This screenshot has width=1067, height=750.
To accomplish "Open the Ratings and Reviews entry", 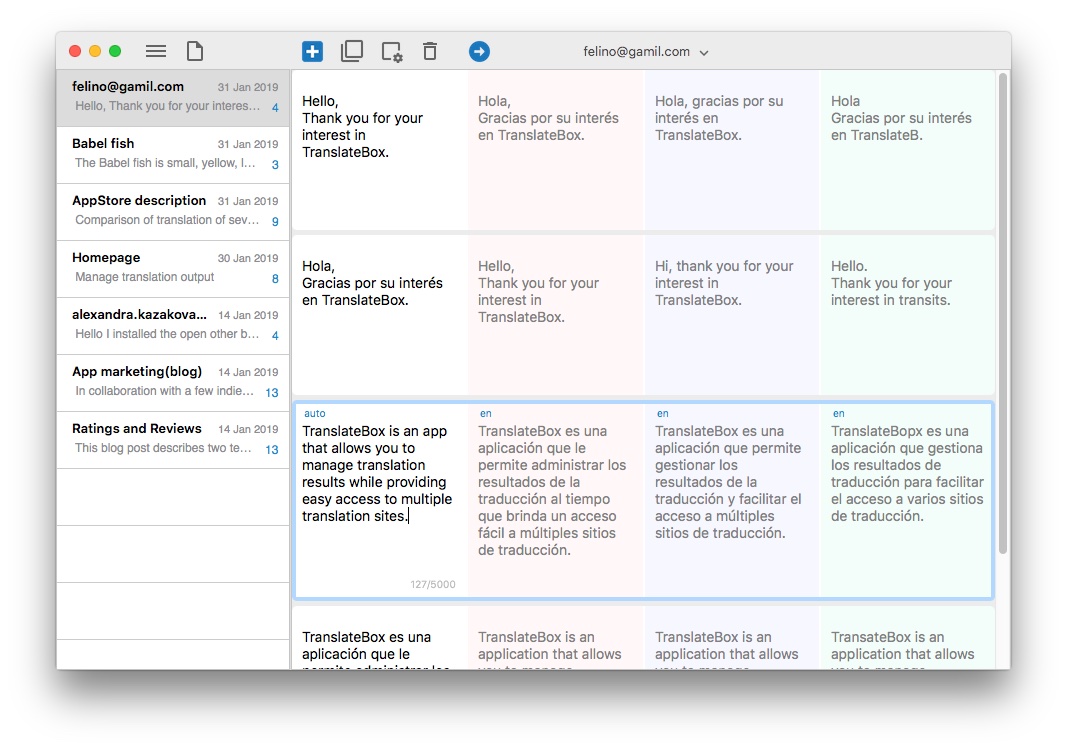I will click(173, 439).
